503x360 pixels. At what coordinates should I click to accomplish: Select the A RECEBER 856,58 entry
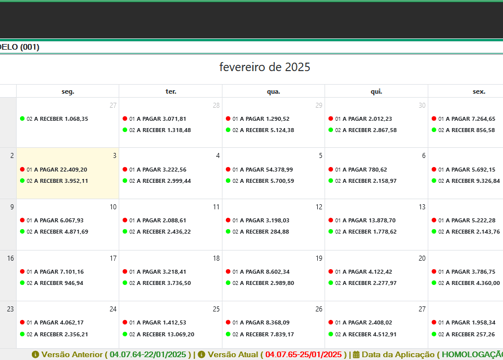[x=463, y=130]
